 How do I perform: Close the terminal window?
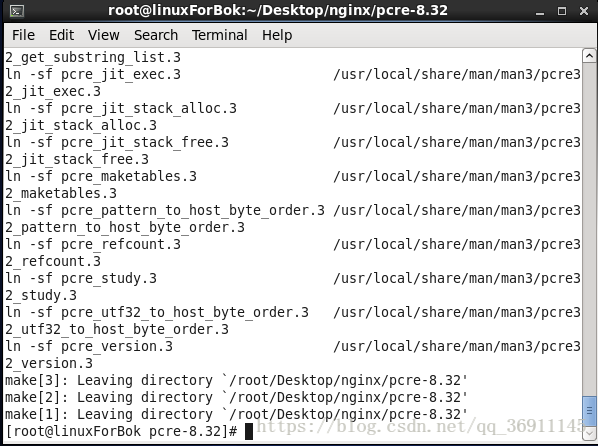click(584, 11)
